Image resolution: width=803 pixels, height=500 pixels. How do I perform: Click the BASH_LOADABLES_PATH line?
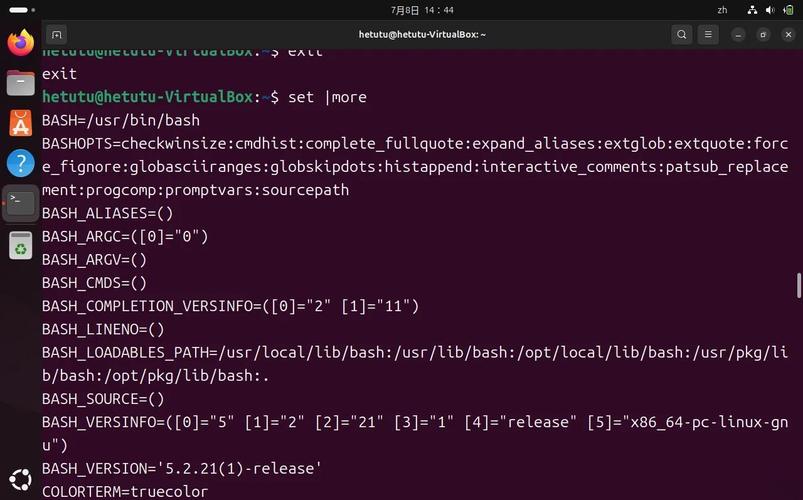[415, 364]
